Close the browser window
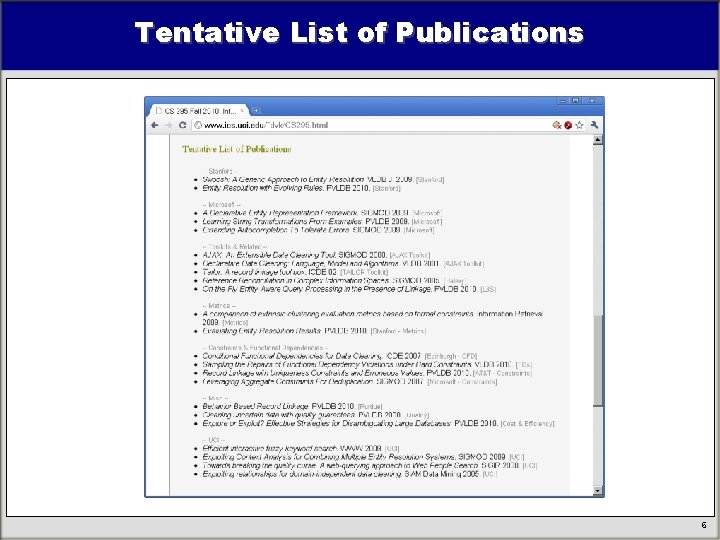The width and height of the screenshot is (720, 540). (592, 101)
